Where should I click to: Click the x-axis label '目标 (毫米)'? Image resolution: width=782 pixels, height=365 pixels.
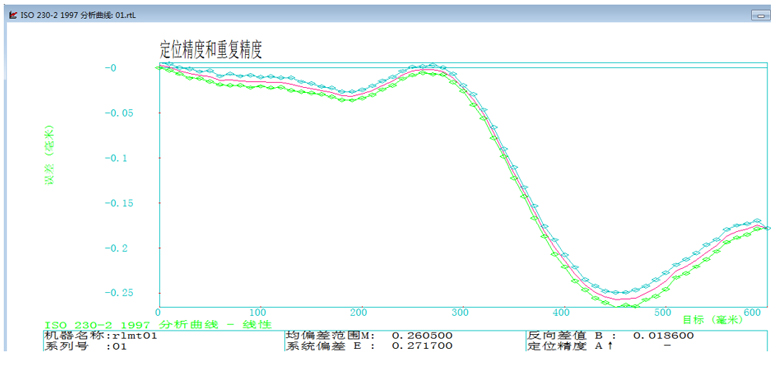coord(713,320)
